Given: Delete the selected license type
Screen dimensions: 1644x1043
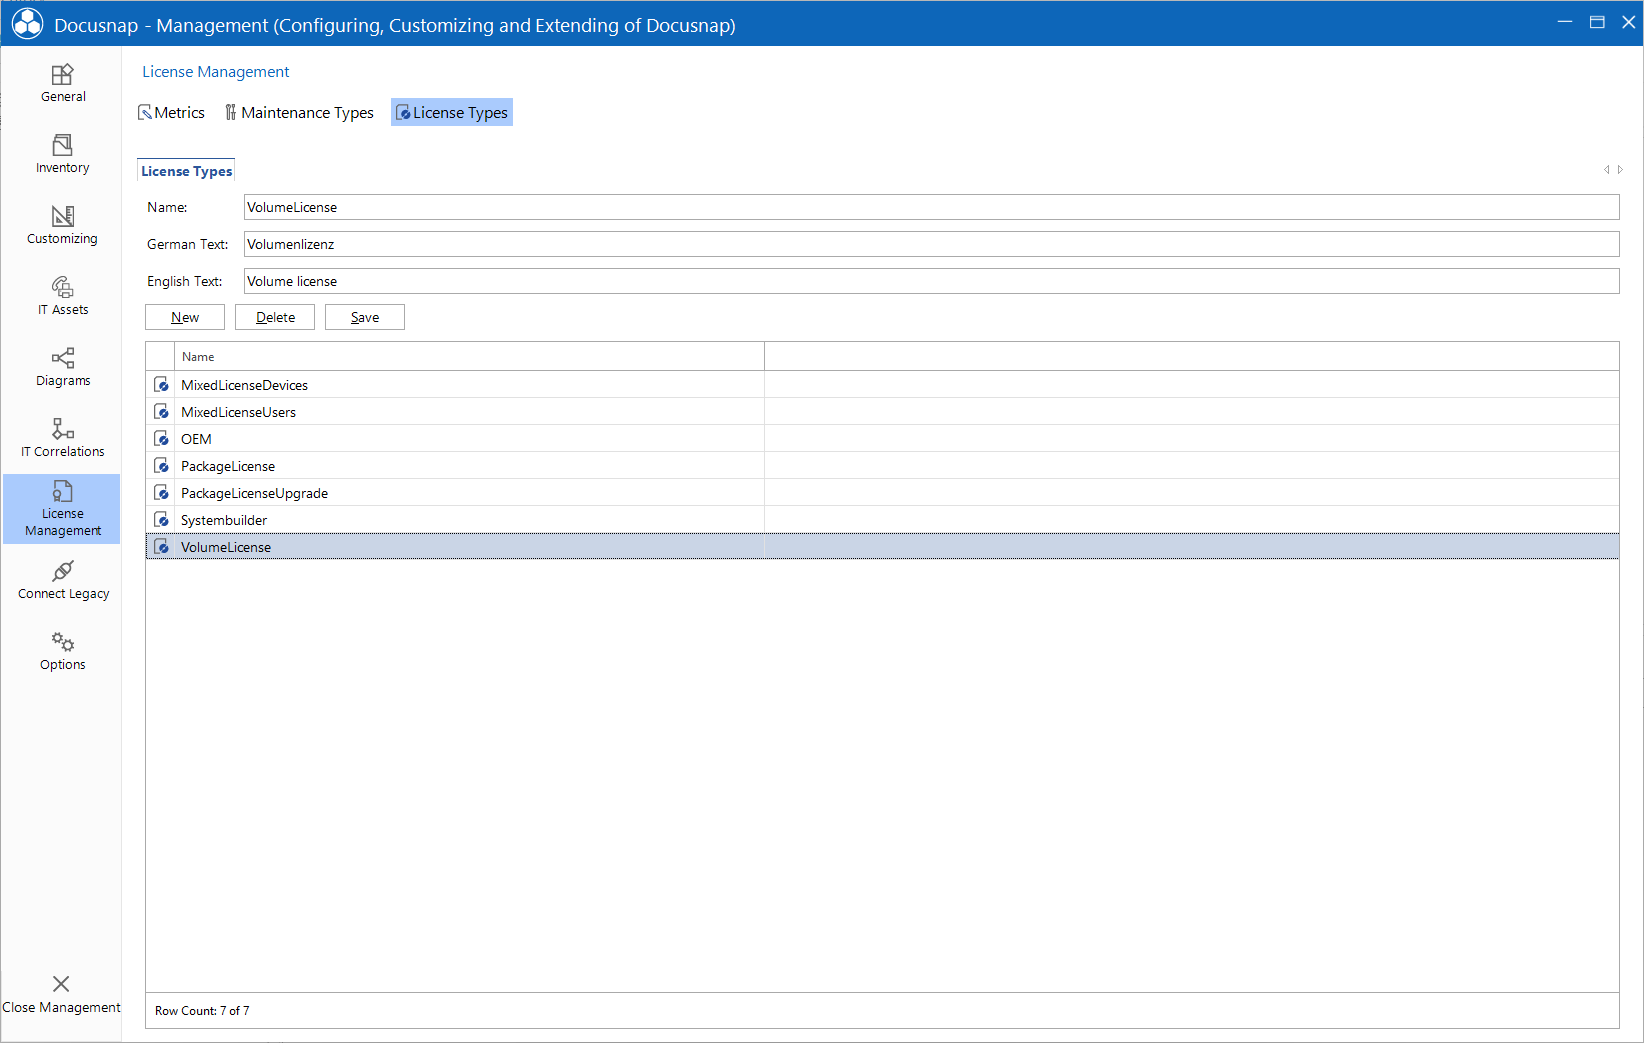Looking at the screenshot, I should (x=275, y=317).
